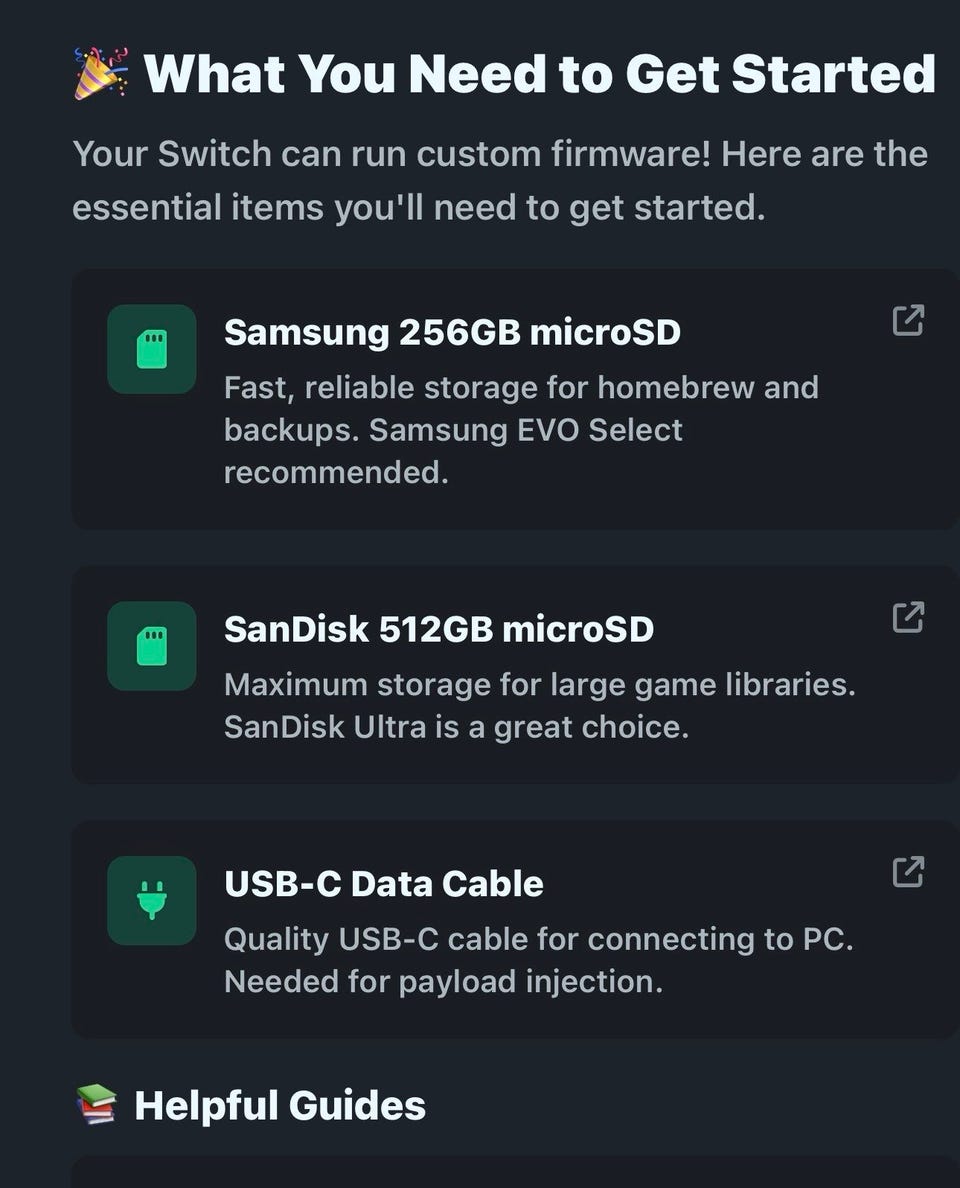The image size is (960, 1188).
Task: Select the Samsung 256GB microSD title
Action: (x=452, y=332)
